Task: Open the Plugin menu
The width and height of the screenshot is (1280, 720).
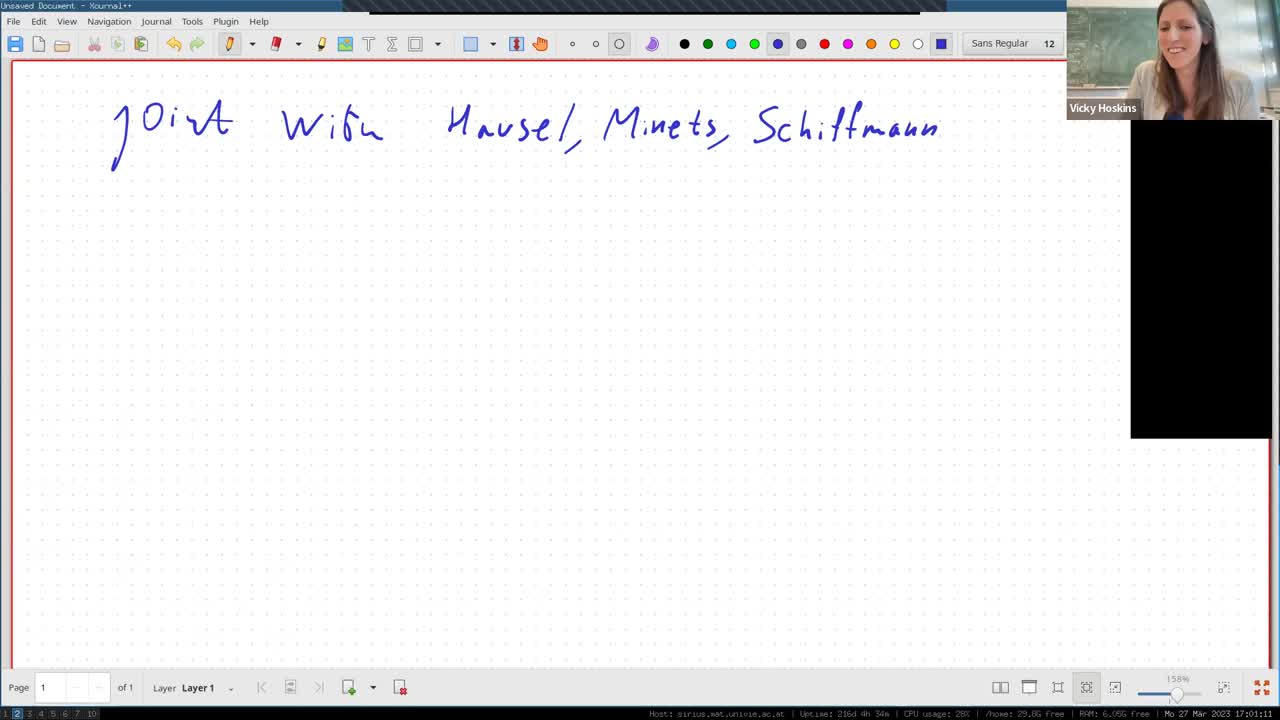Action: [226, 21]
